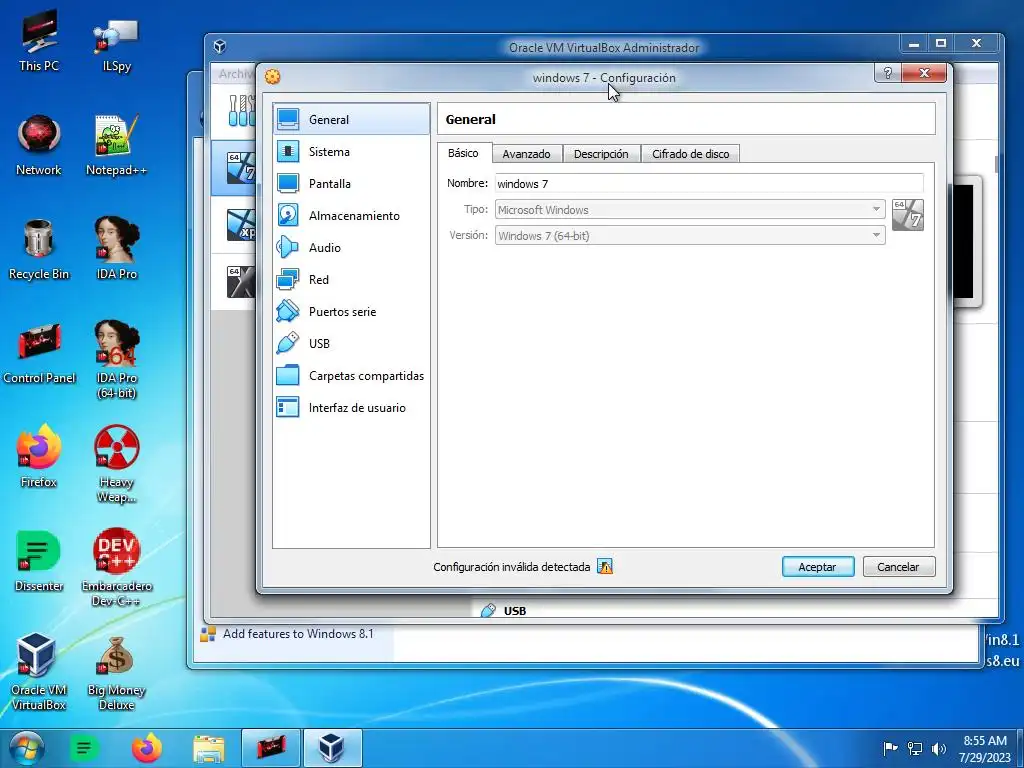
Task: Switch to the Básico tab
Action: coord(463,153)
